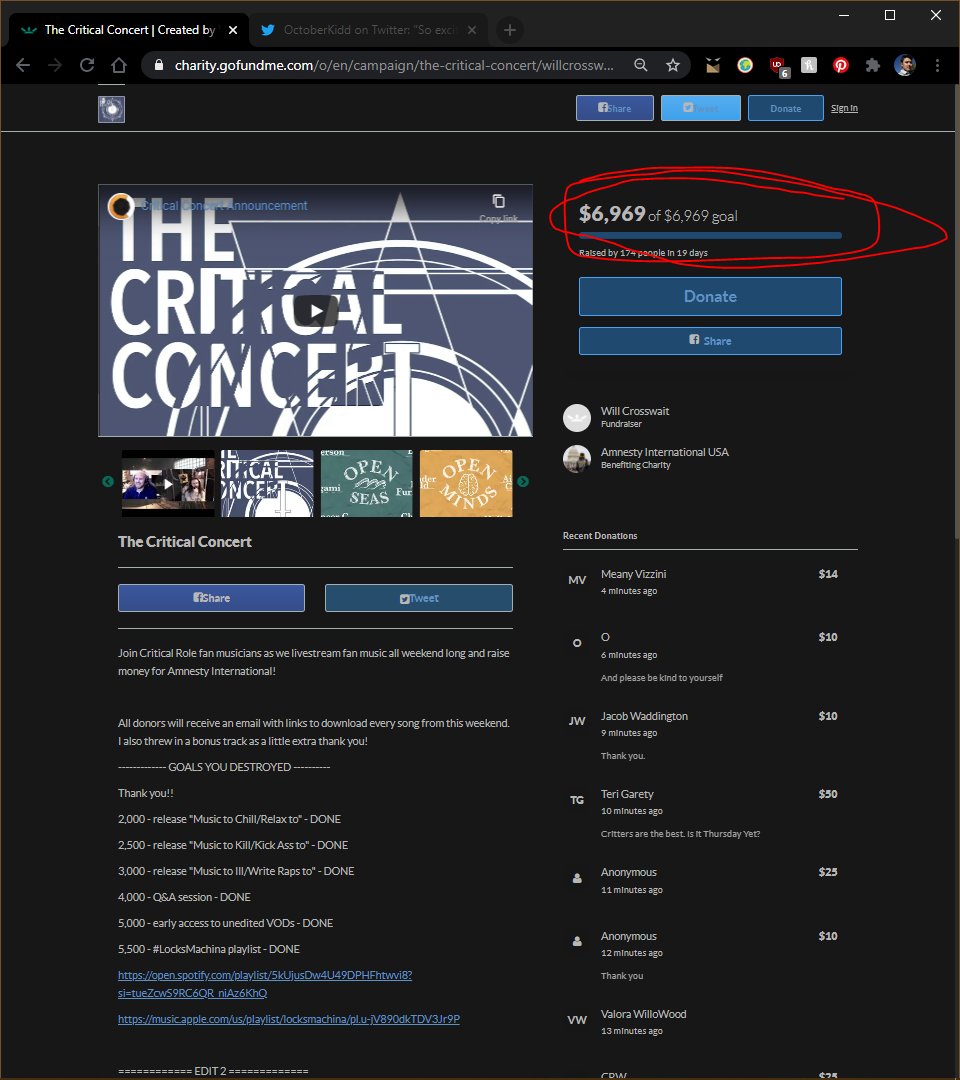
Task: Click the header Facebook Share button
Action: 615,108
